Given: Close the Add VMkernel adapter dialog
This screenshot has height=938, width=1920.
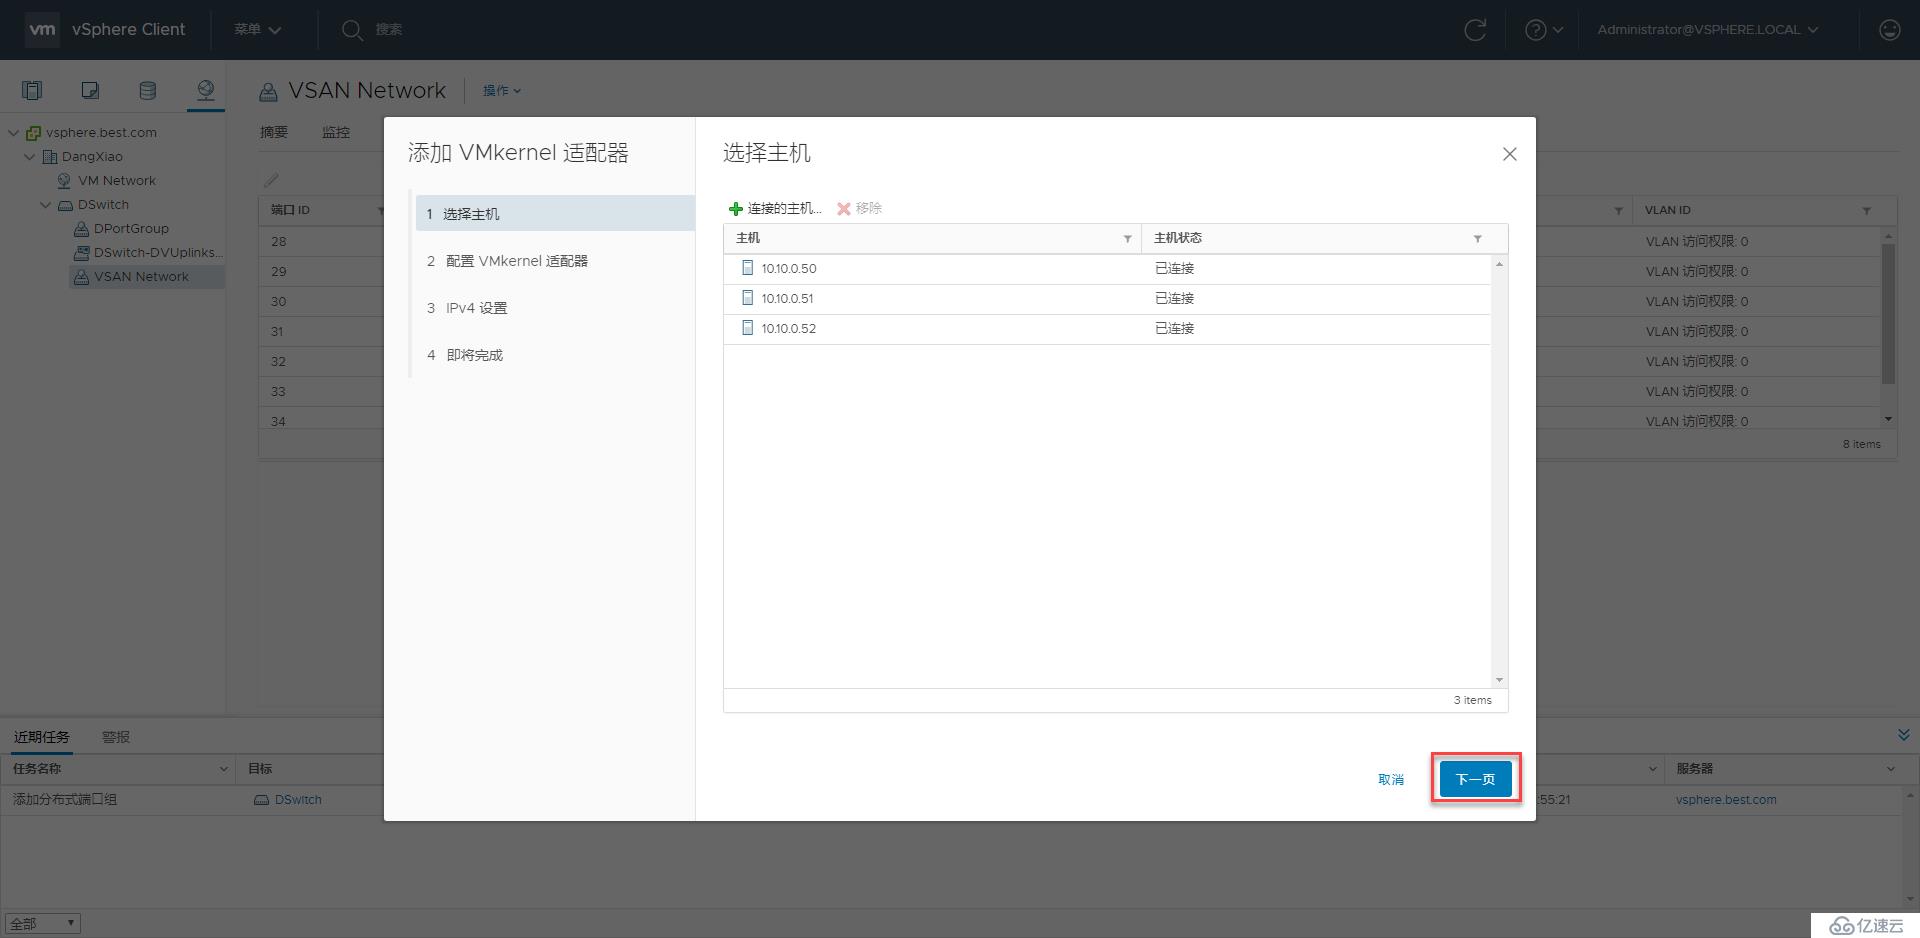Looking at the screenshot, I should coord(1509,154).
